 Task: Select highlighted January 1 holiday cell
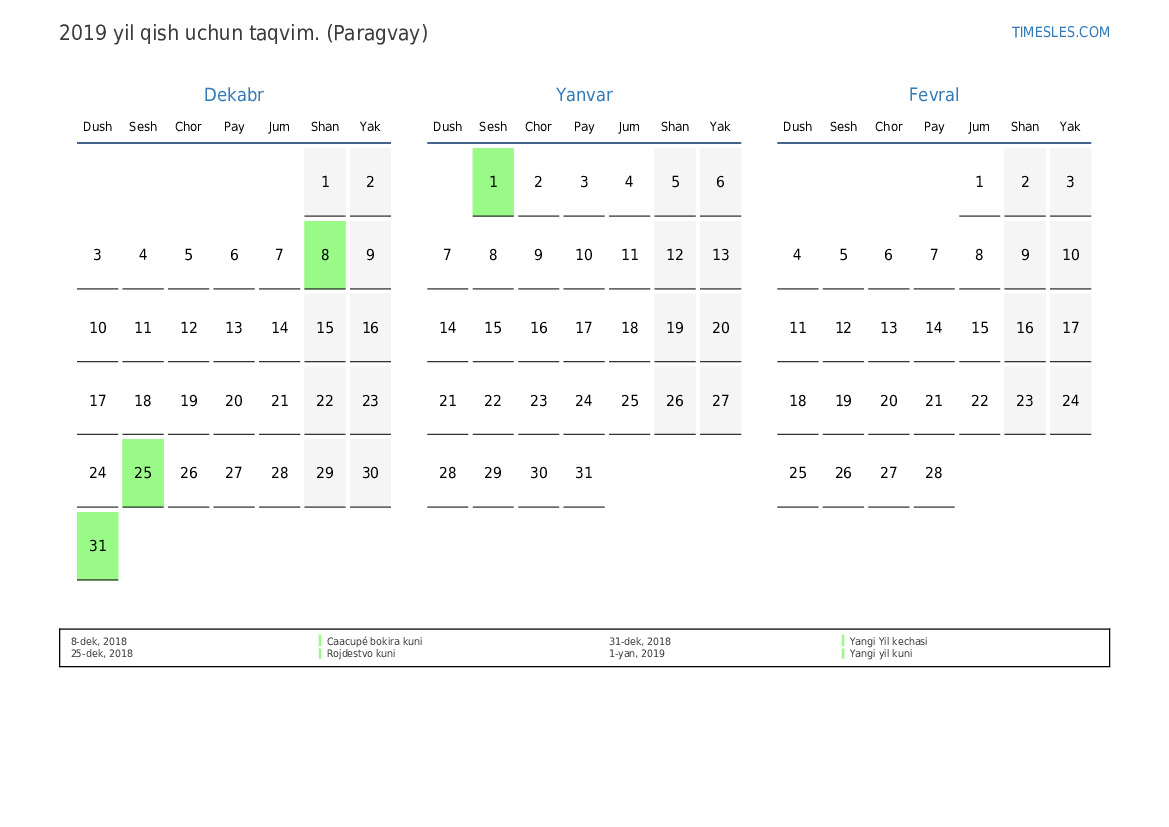coord(493,182)
